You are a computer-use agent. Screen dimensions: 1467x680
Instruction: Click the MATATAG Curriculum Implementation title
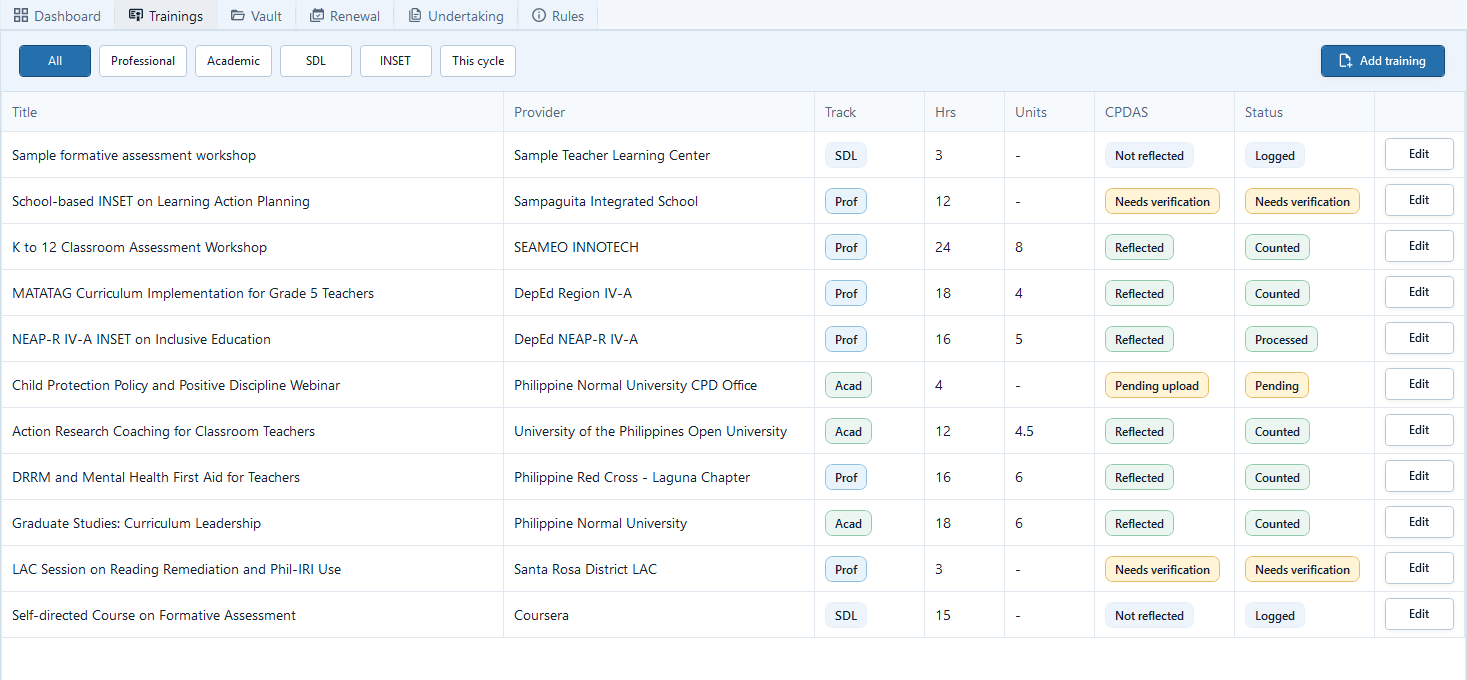(193, 293)
